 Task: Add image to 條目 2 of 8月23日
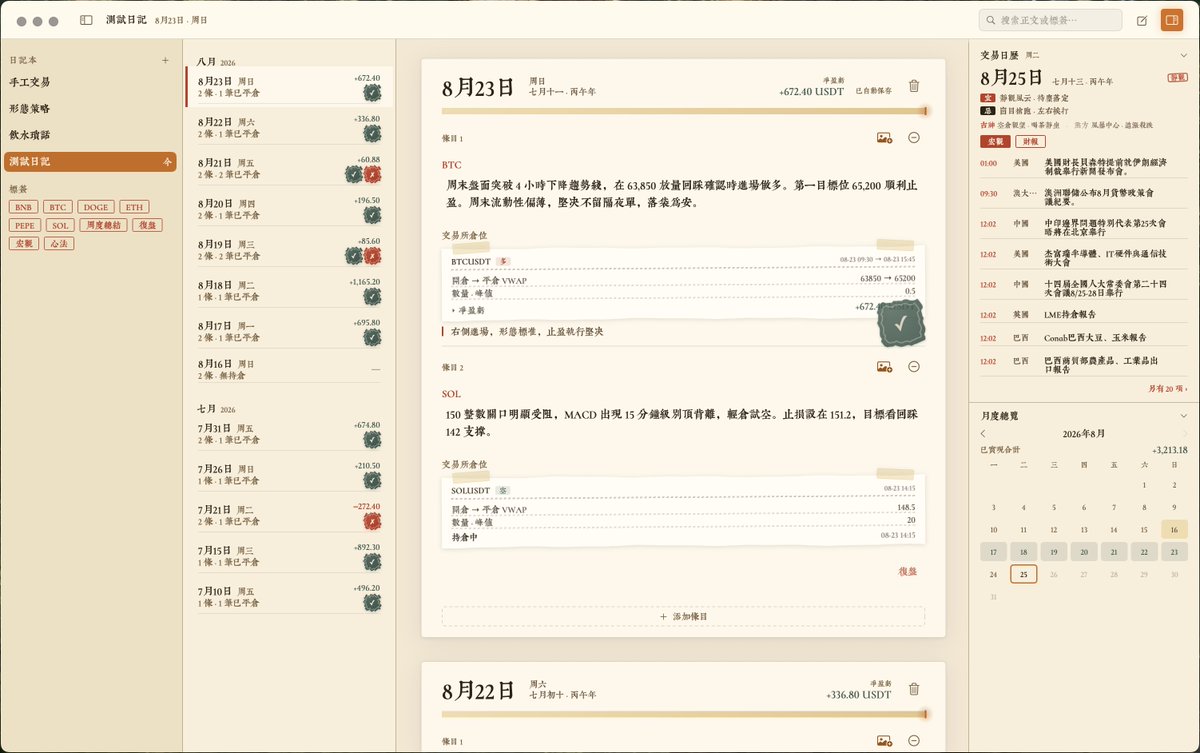click(884, 367)
